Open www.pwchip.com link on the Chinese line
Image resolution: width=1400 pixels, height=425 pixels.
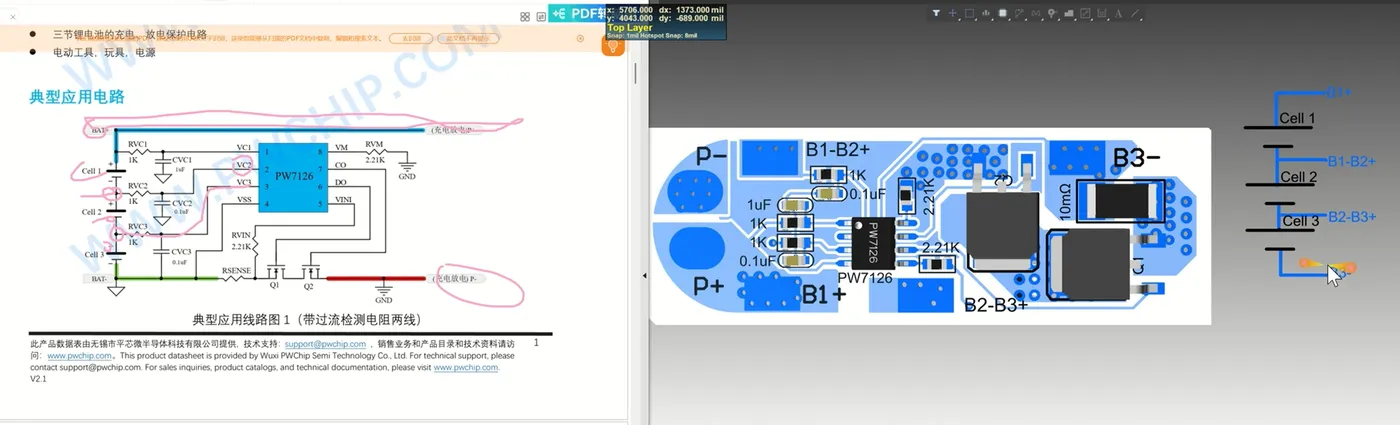(x=79, y=356)
